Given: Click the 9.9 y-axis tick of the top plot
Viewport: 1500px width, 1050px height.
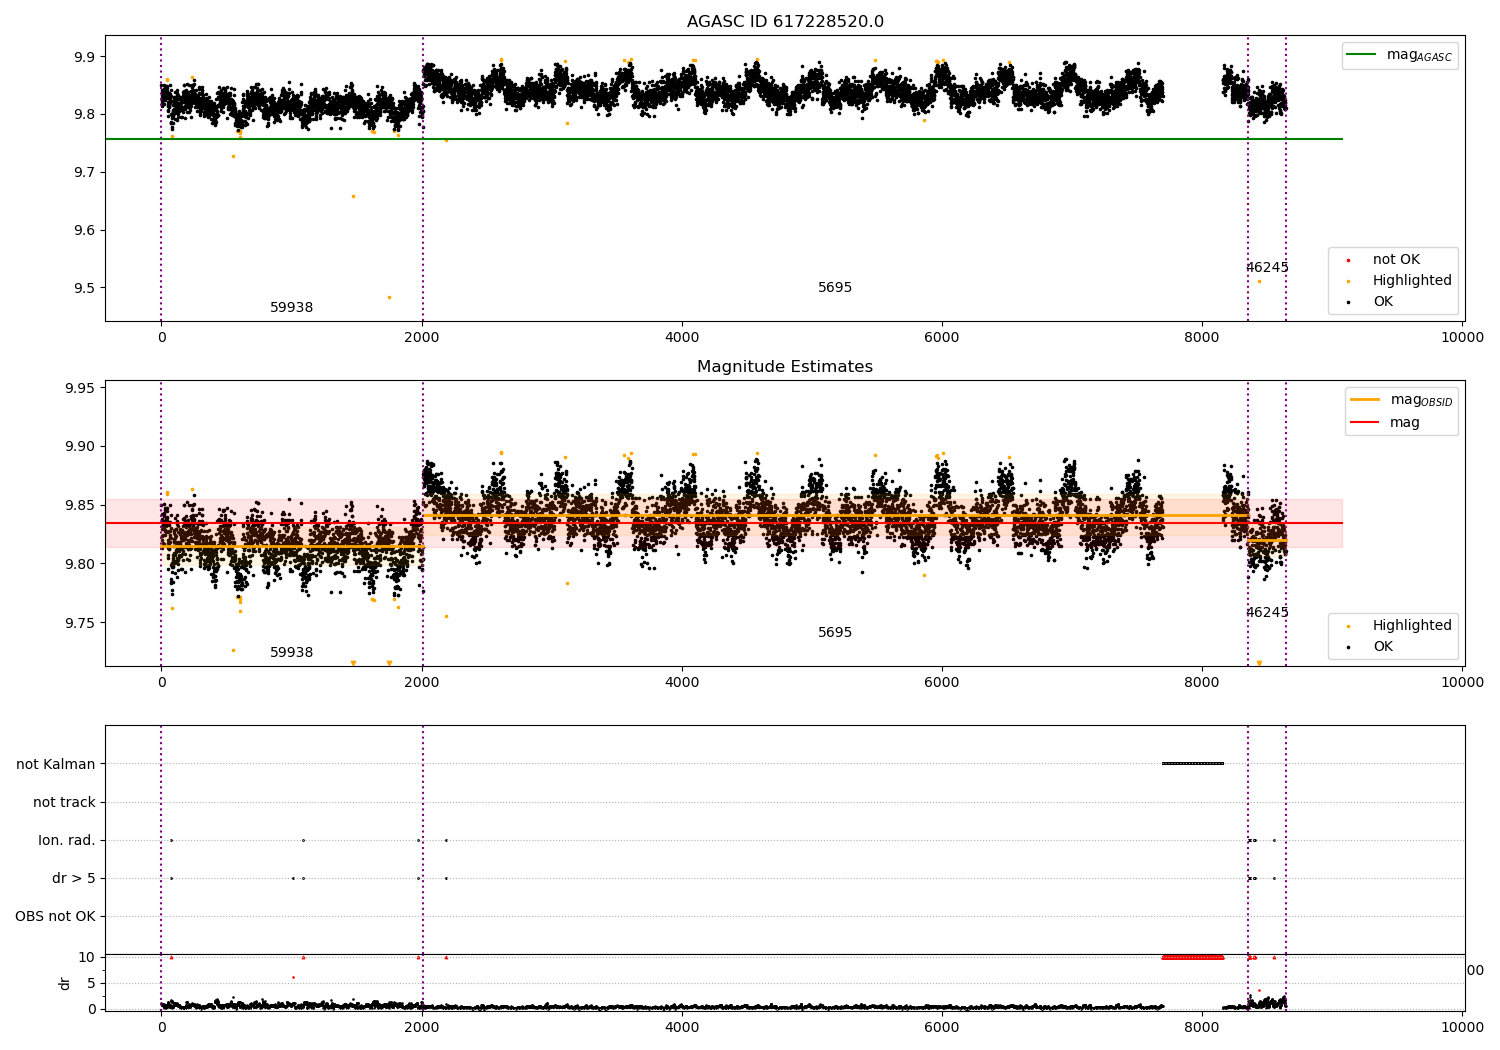Looking at the screenshot, I should tap(84, 57).
